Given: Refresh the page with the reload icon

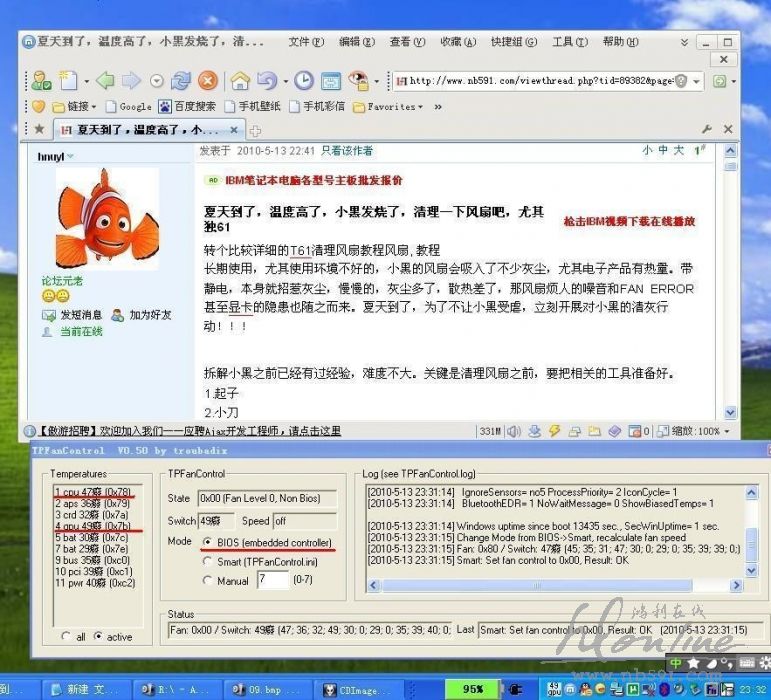Looking at the screenshot, I should [x=181, y=81].
